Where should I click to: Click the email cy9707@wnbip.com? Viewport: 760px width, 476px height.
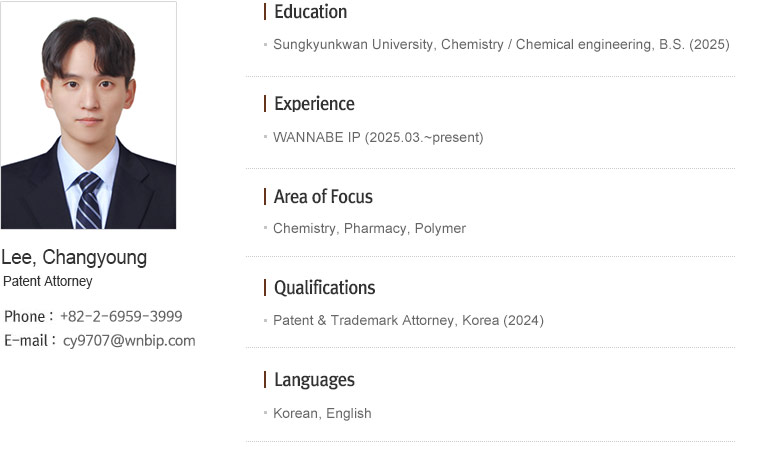tap(129, 340)
